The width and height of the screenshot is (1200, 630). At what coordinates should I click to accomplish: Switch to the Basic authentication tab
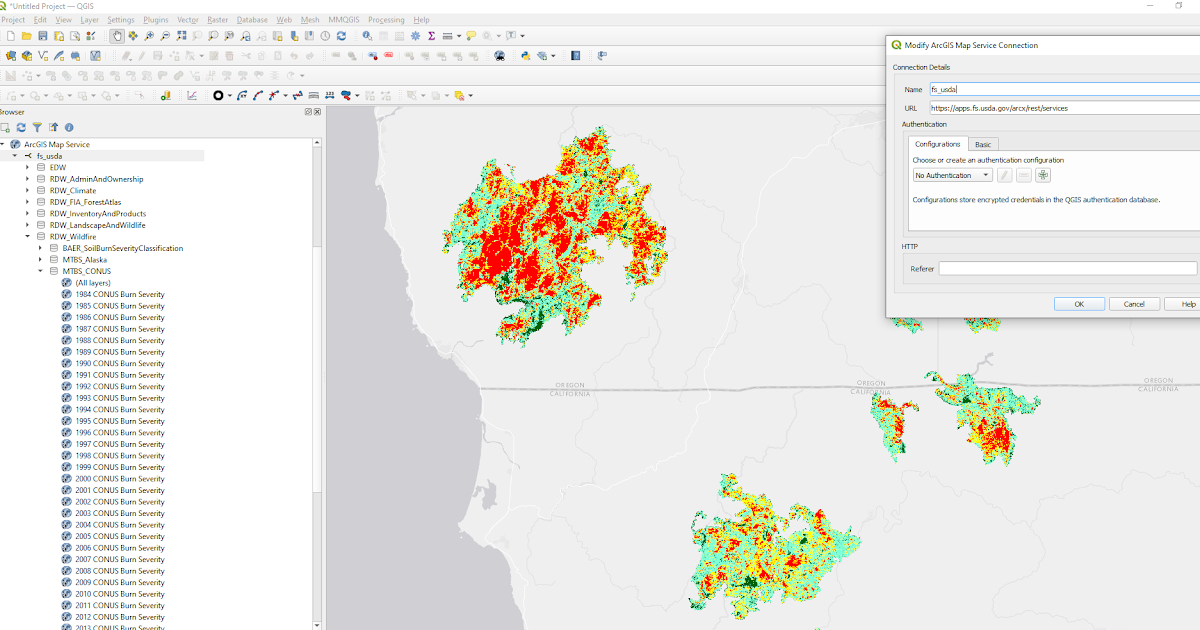point(984,144)
